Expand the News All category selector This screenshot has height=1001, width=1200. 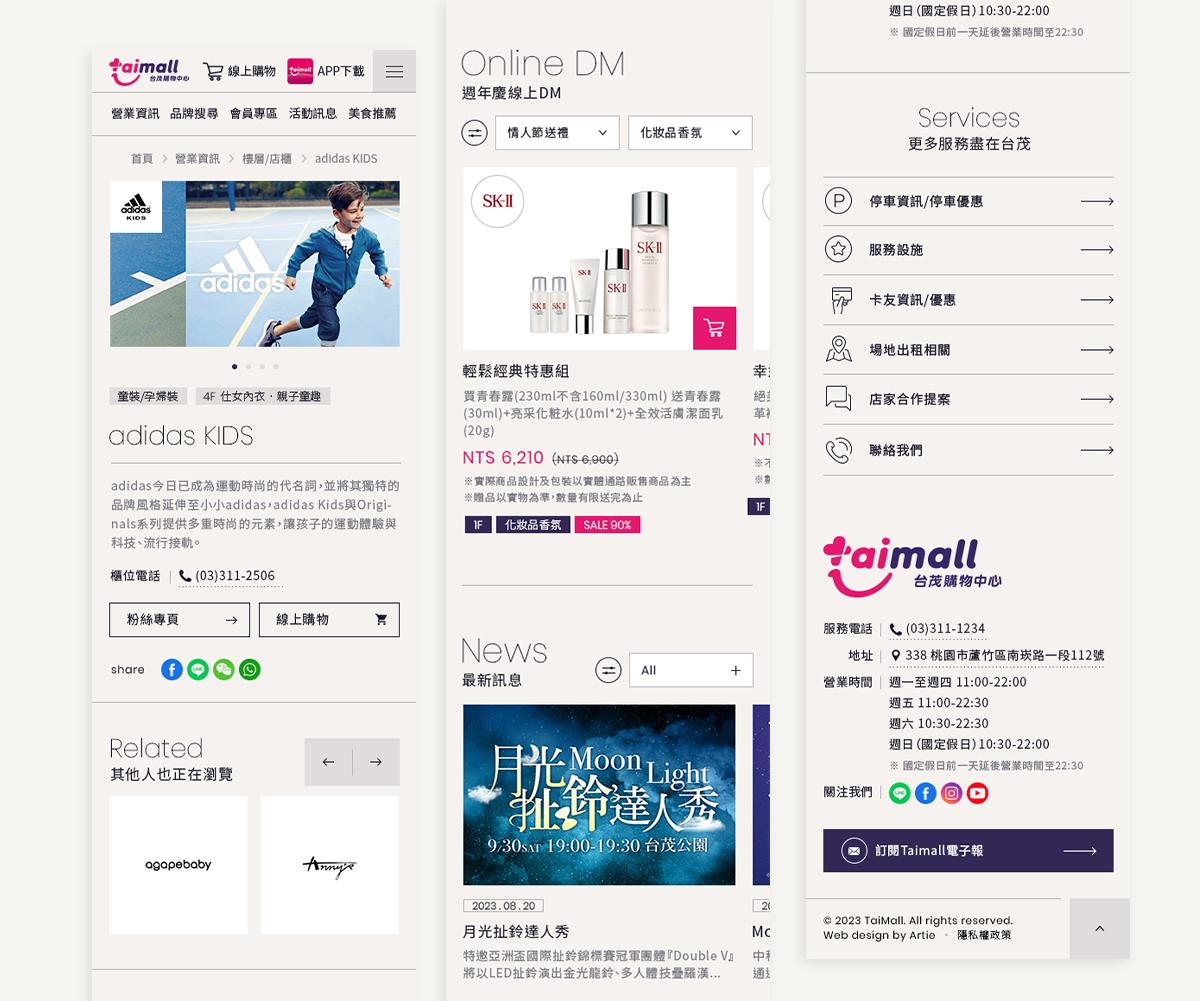pos(691,670)
